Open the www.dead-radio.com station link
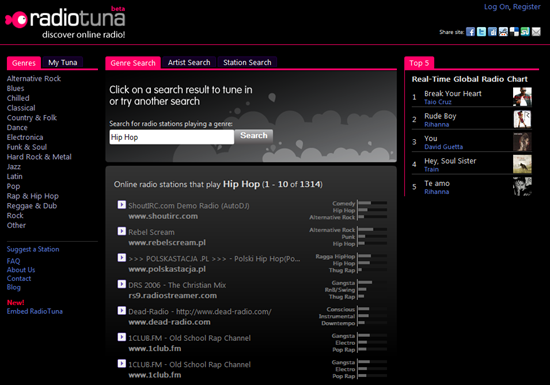This screenshot has width=550, height=385. tap(169, 322)
